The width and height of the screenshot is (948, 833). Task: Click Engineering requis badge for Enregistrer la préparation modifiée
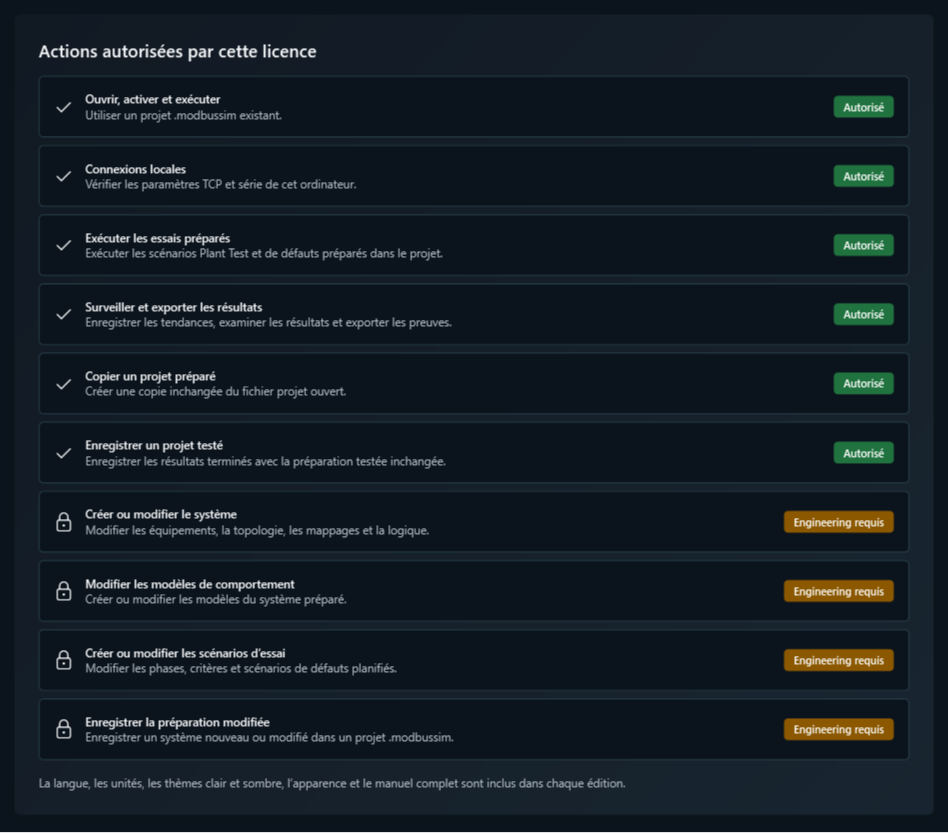(839, 729)
